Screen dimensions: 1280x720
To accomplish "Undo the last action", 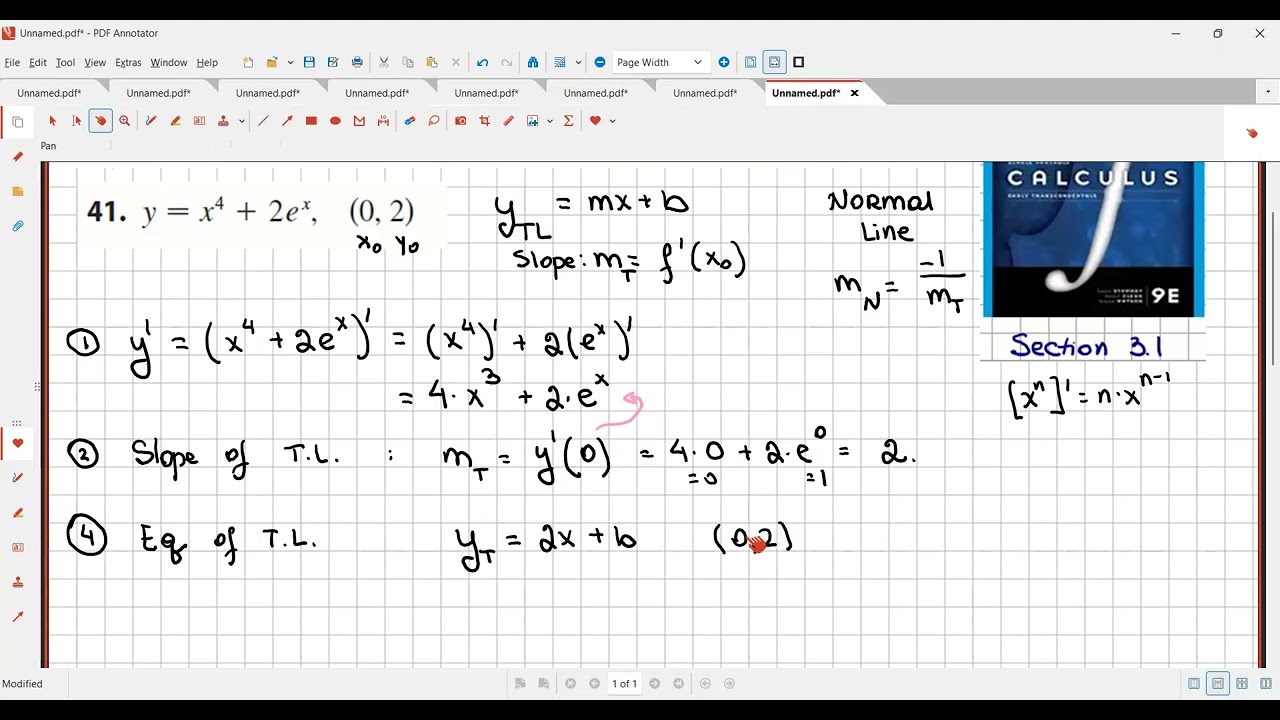I will tap(482, 62).
